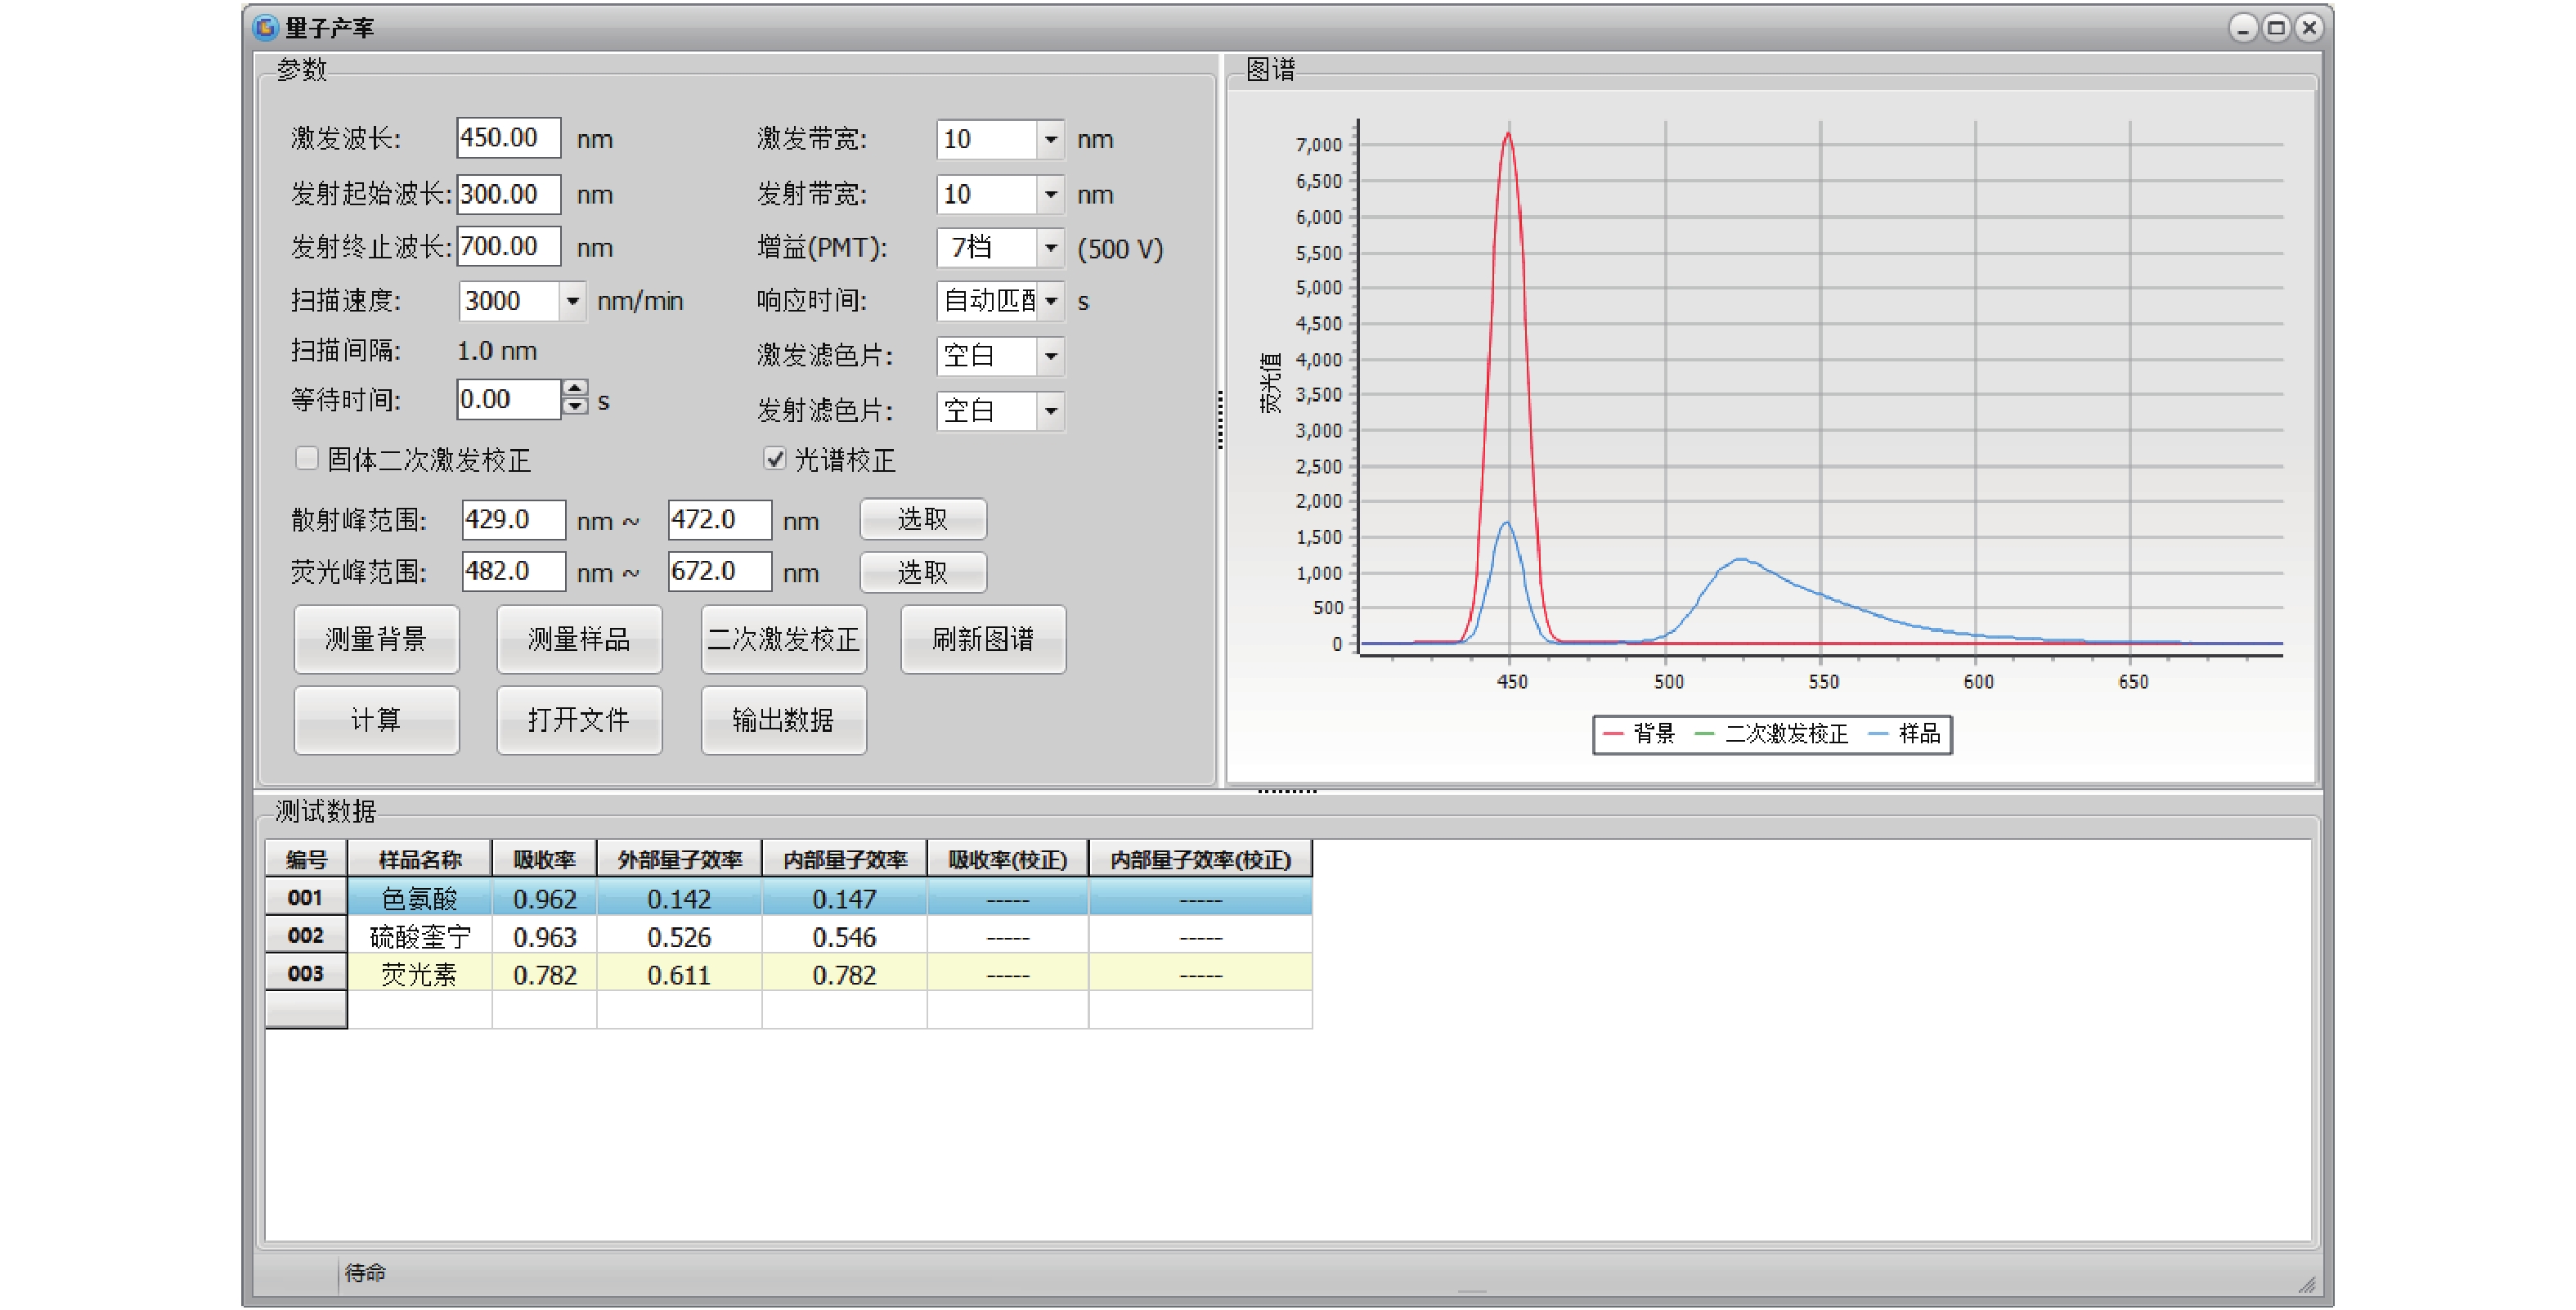Open the 增益(PMT) dropdown showing 7档
This screenshot has width=2576, height=1310.
pyautogui.click(x=1050, y=247)
